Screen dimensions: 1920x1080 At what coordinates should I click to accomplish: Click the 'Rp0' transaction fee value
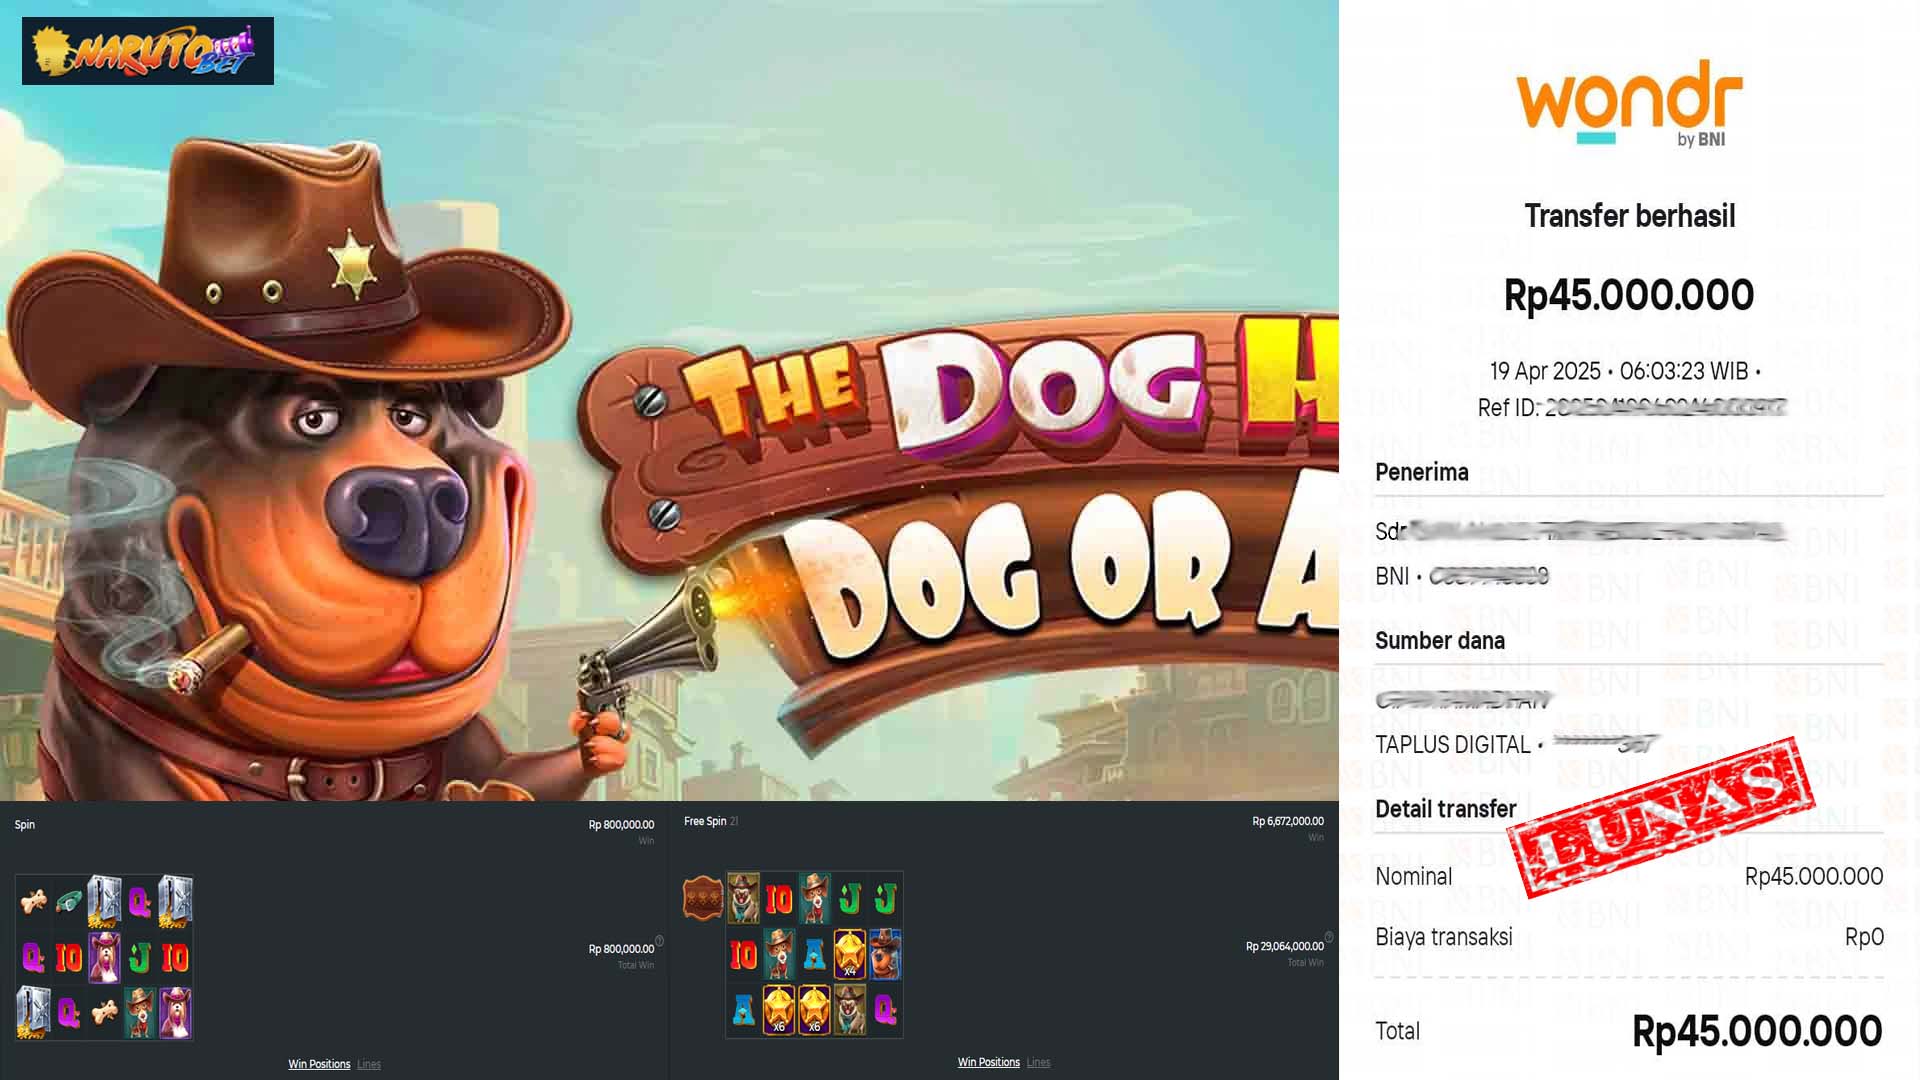tap(1864, 937)
